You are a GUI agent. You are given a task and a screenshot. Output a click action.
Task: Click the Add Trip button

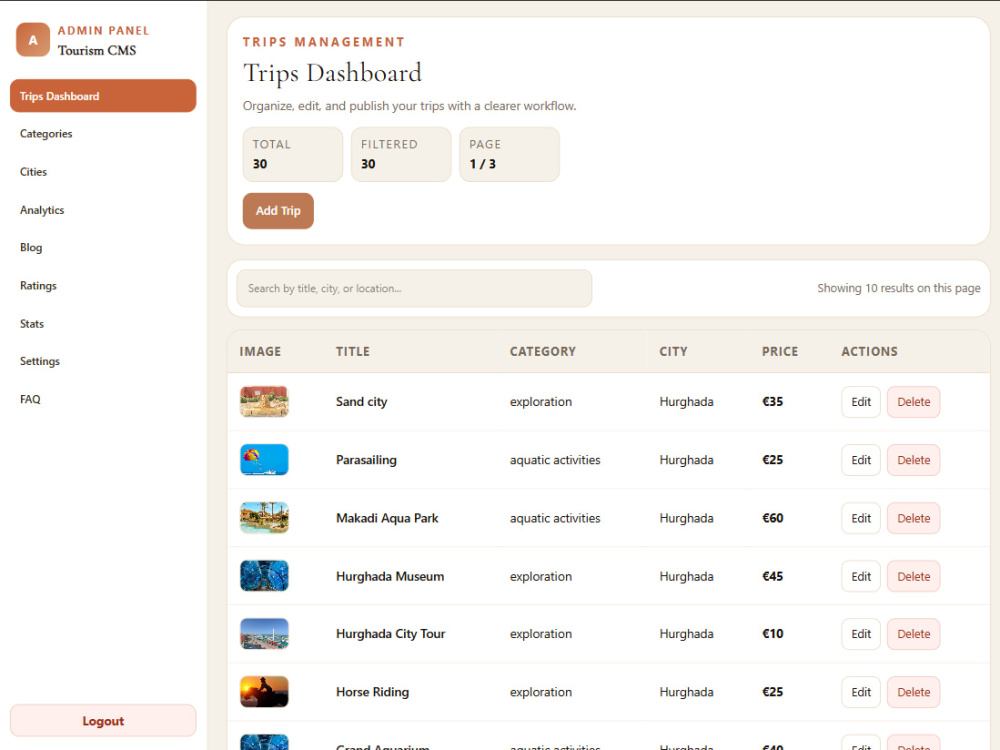point(278,210)
